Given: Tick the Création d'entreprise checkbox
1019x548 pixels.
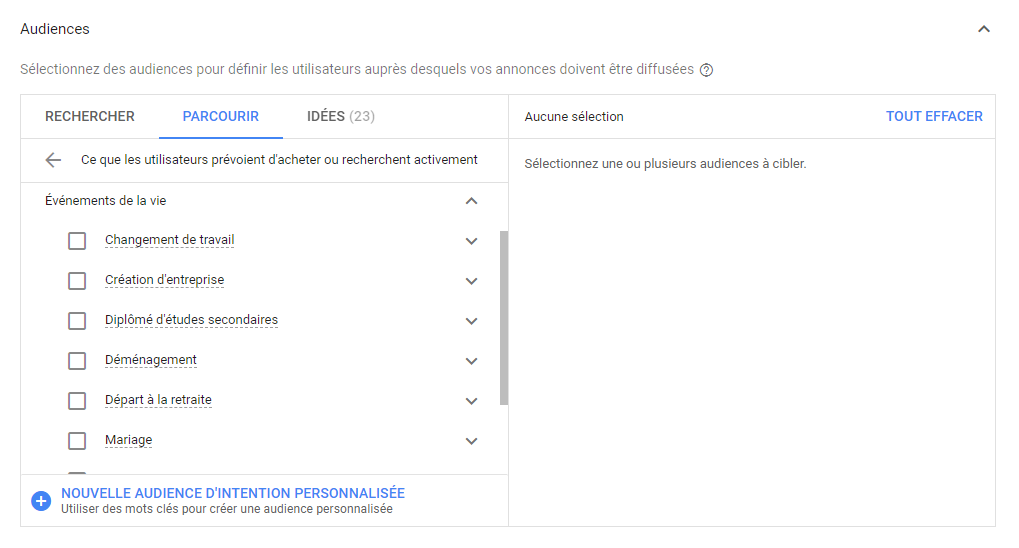Looking at the screenshot, I should tap(77, 281).
